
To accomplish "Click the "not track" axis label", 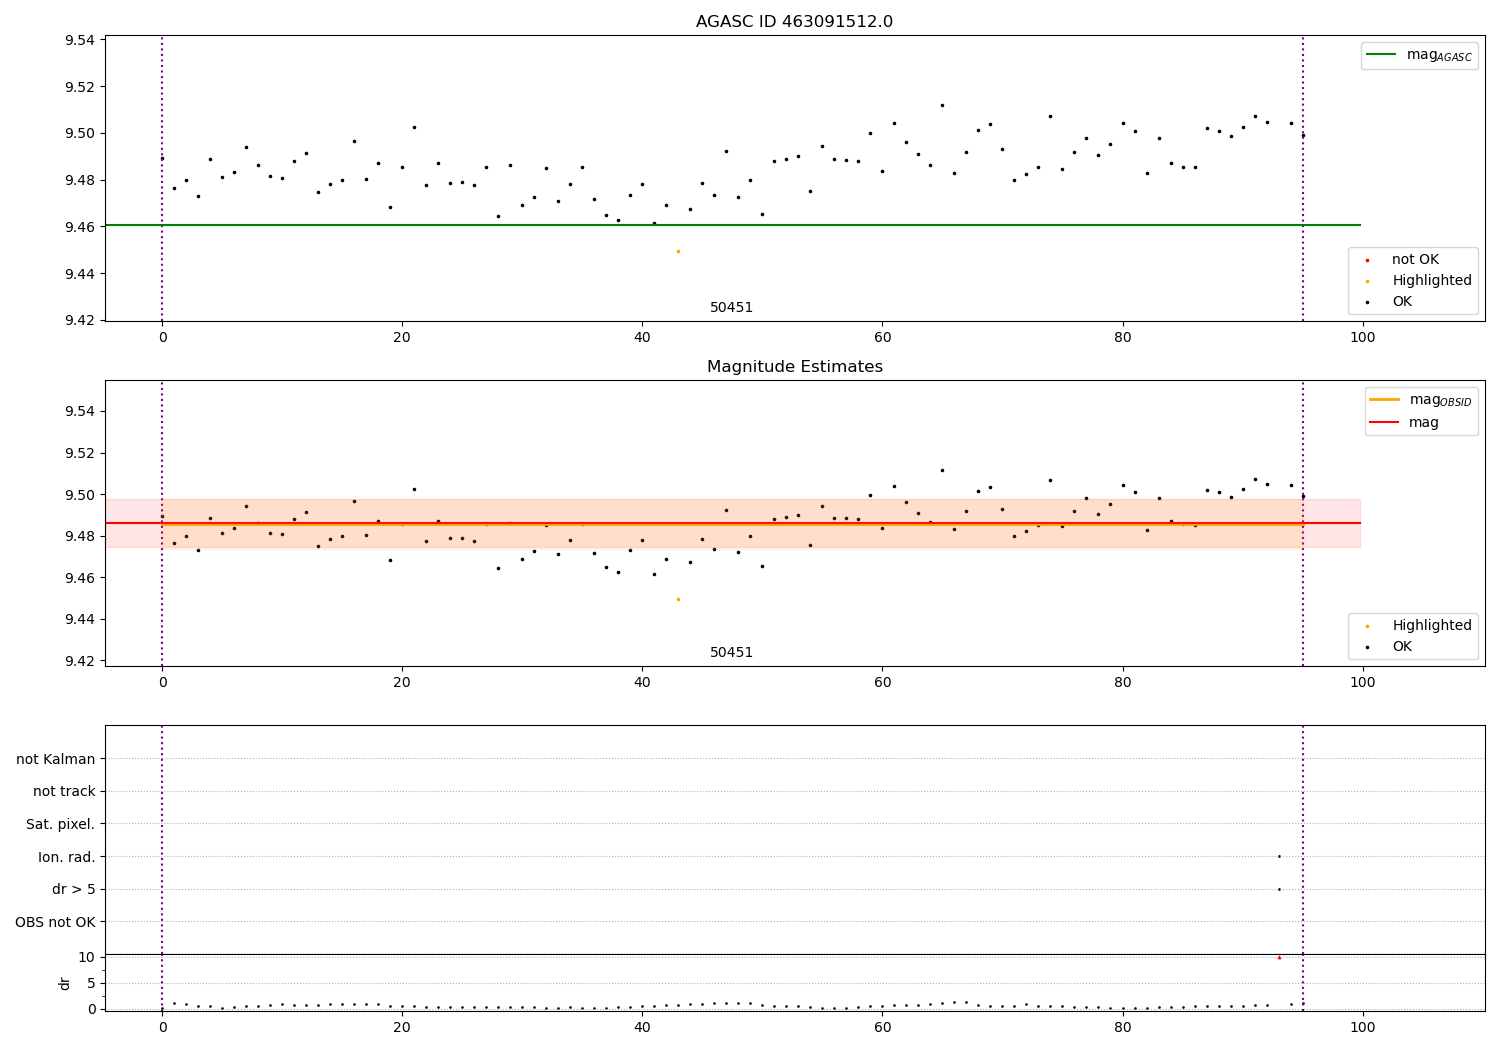I will [64, 792].
